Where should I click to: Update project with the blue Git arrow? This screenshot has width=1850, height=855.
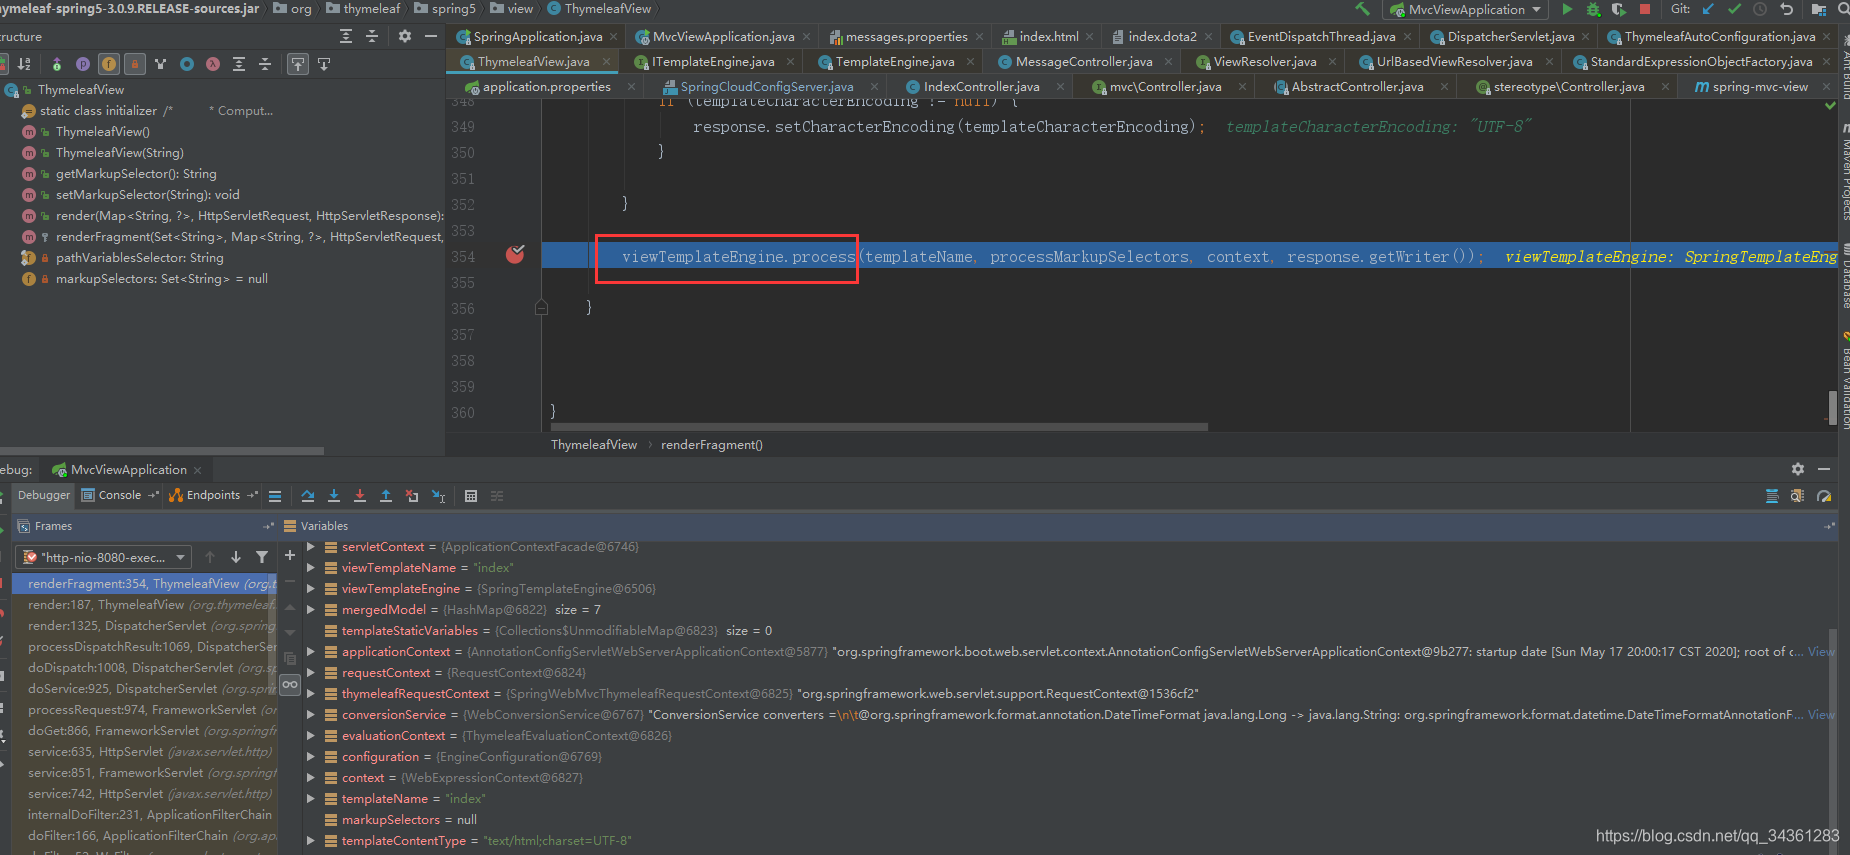(x=1708, y=9)
